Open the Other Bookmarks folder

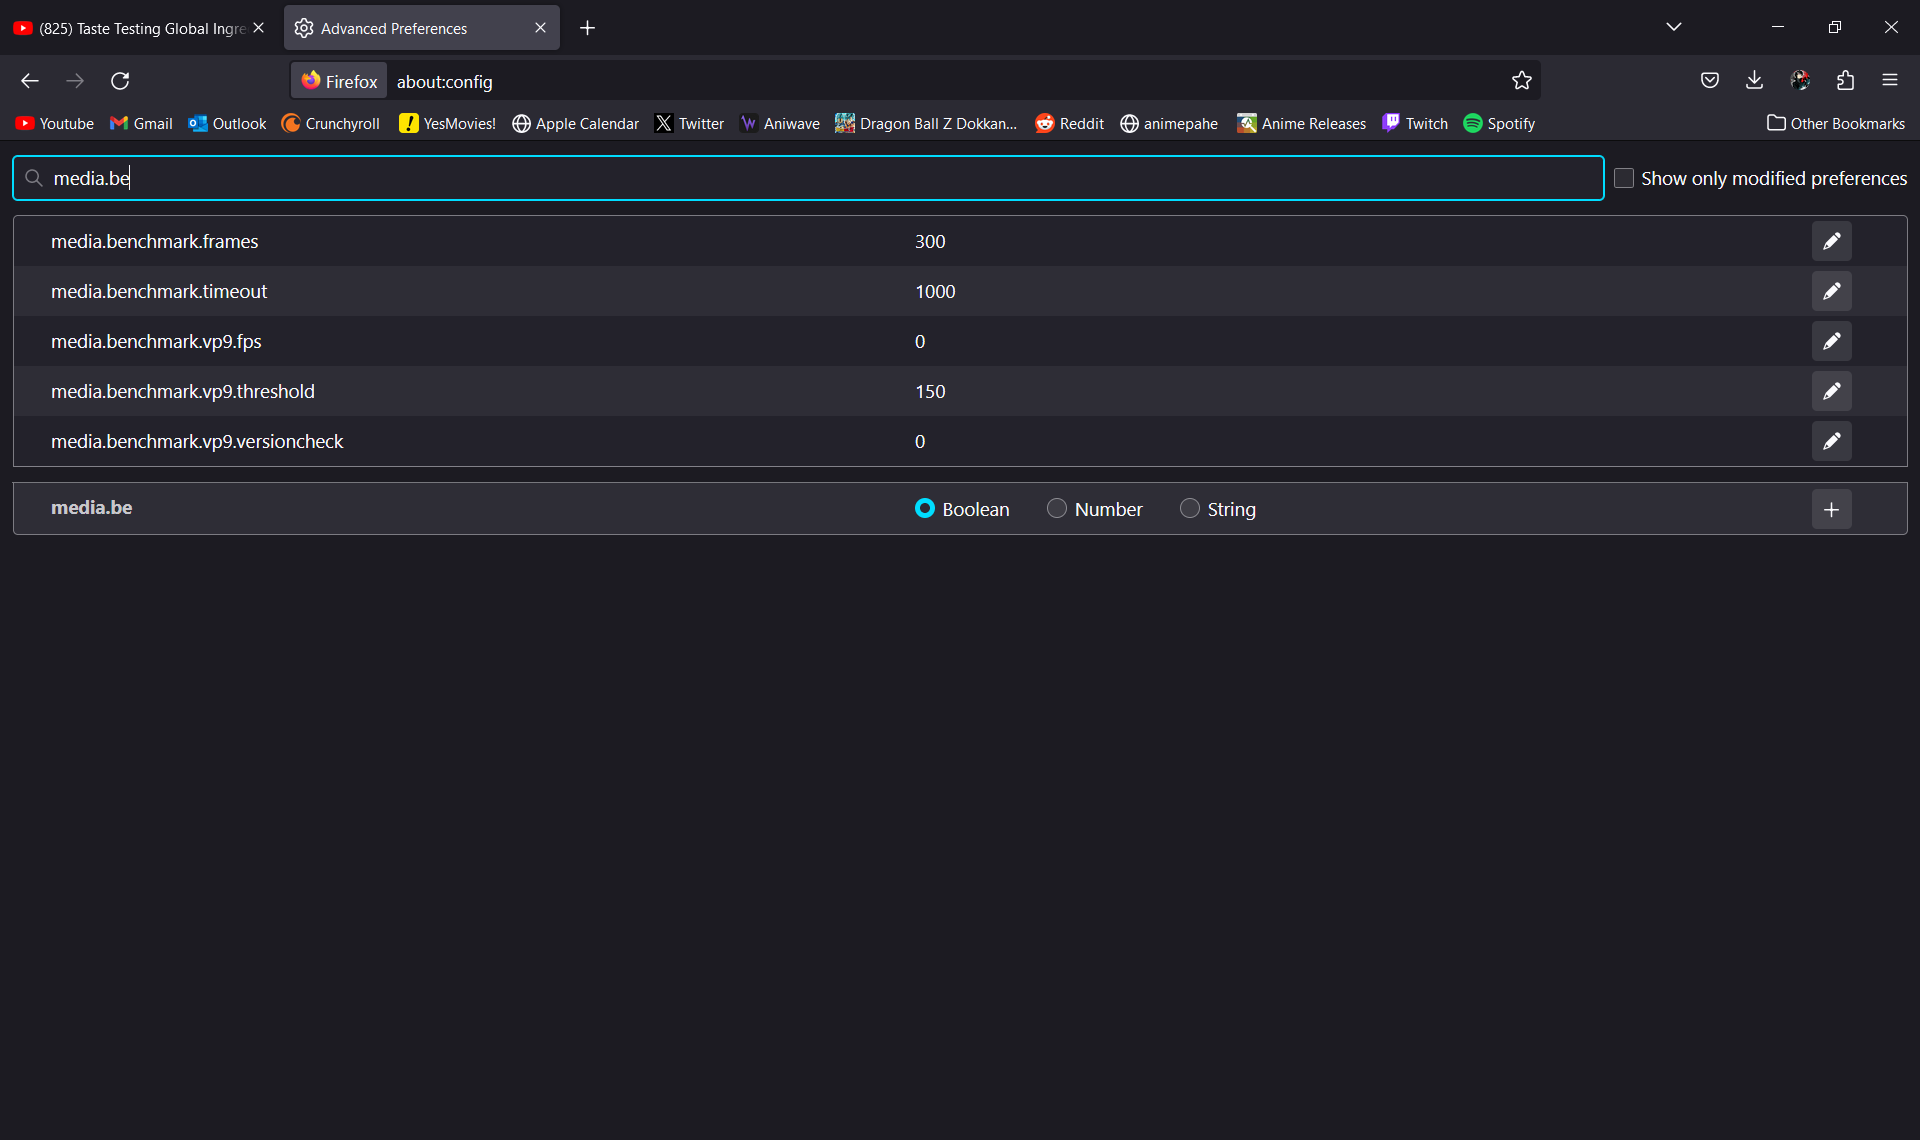1836,123
